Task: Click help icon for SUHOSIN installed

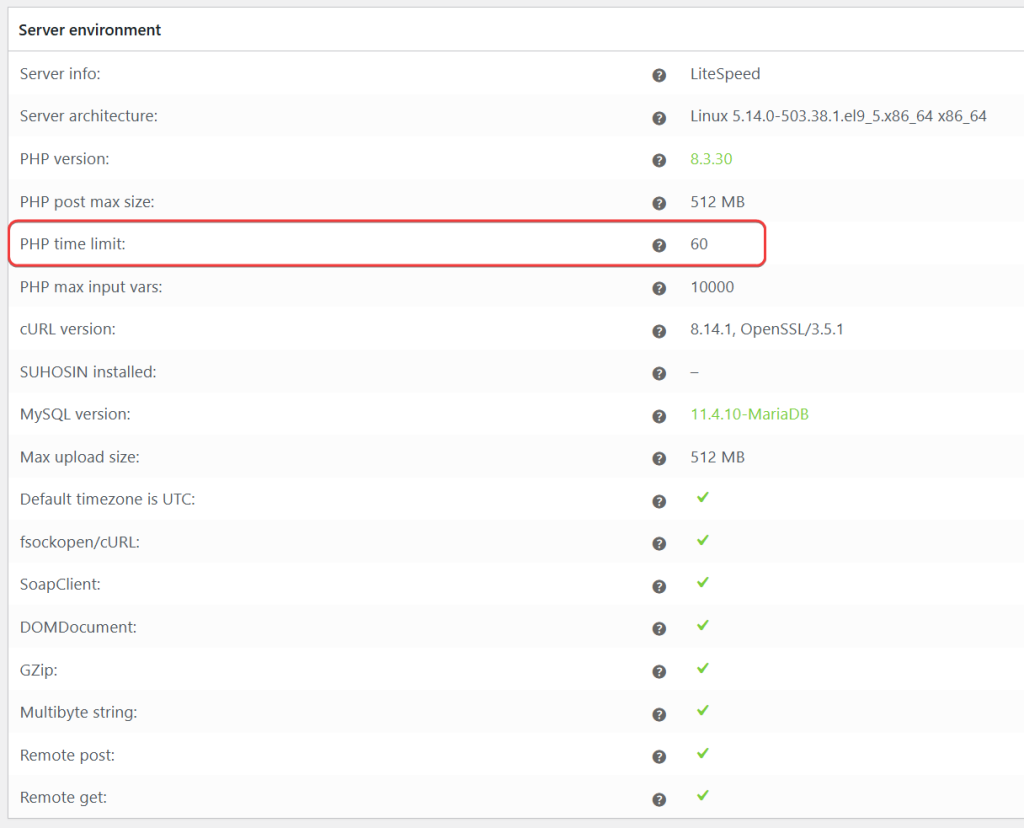Action: coord(659,373)
